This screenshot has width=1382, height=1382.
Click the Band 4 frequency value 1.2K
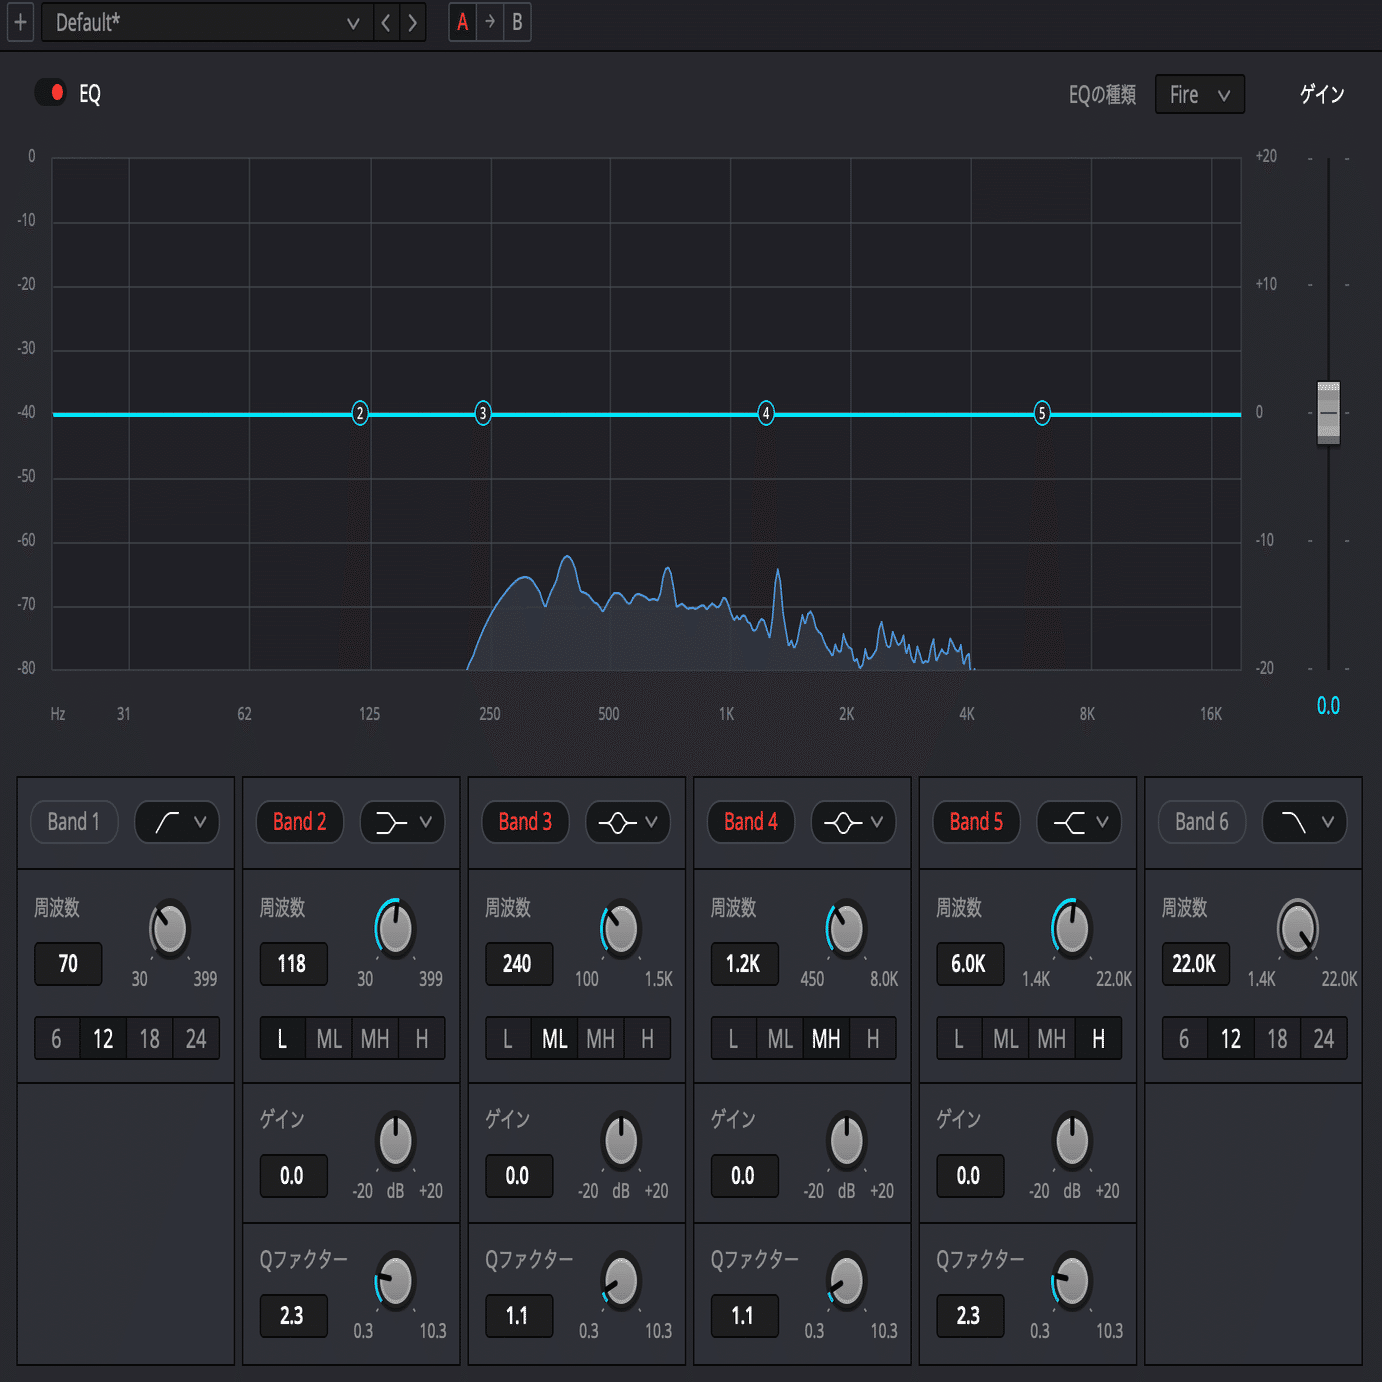[x=744, y=964]
